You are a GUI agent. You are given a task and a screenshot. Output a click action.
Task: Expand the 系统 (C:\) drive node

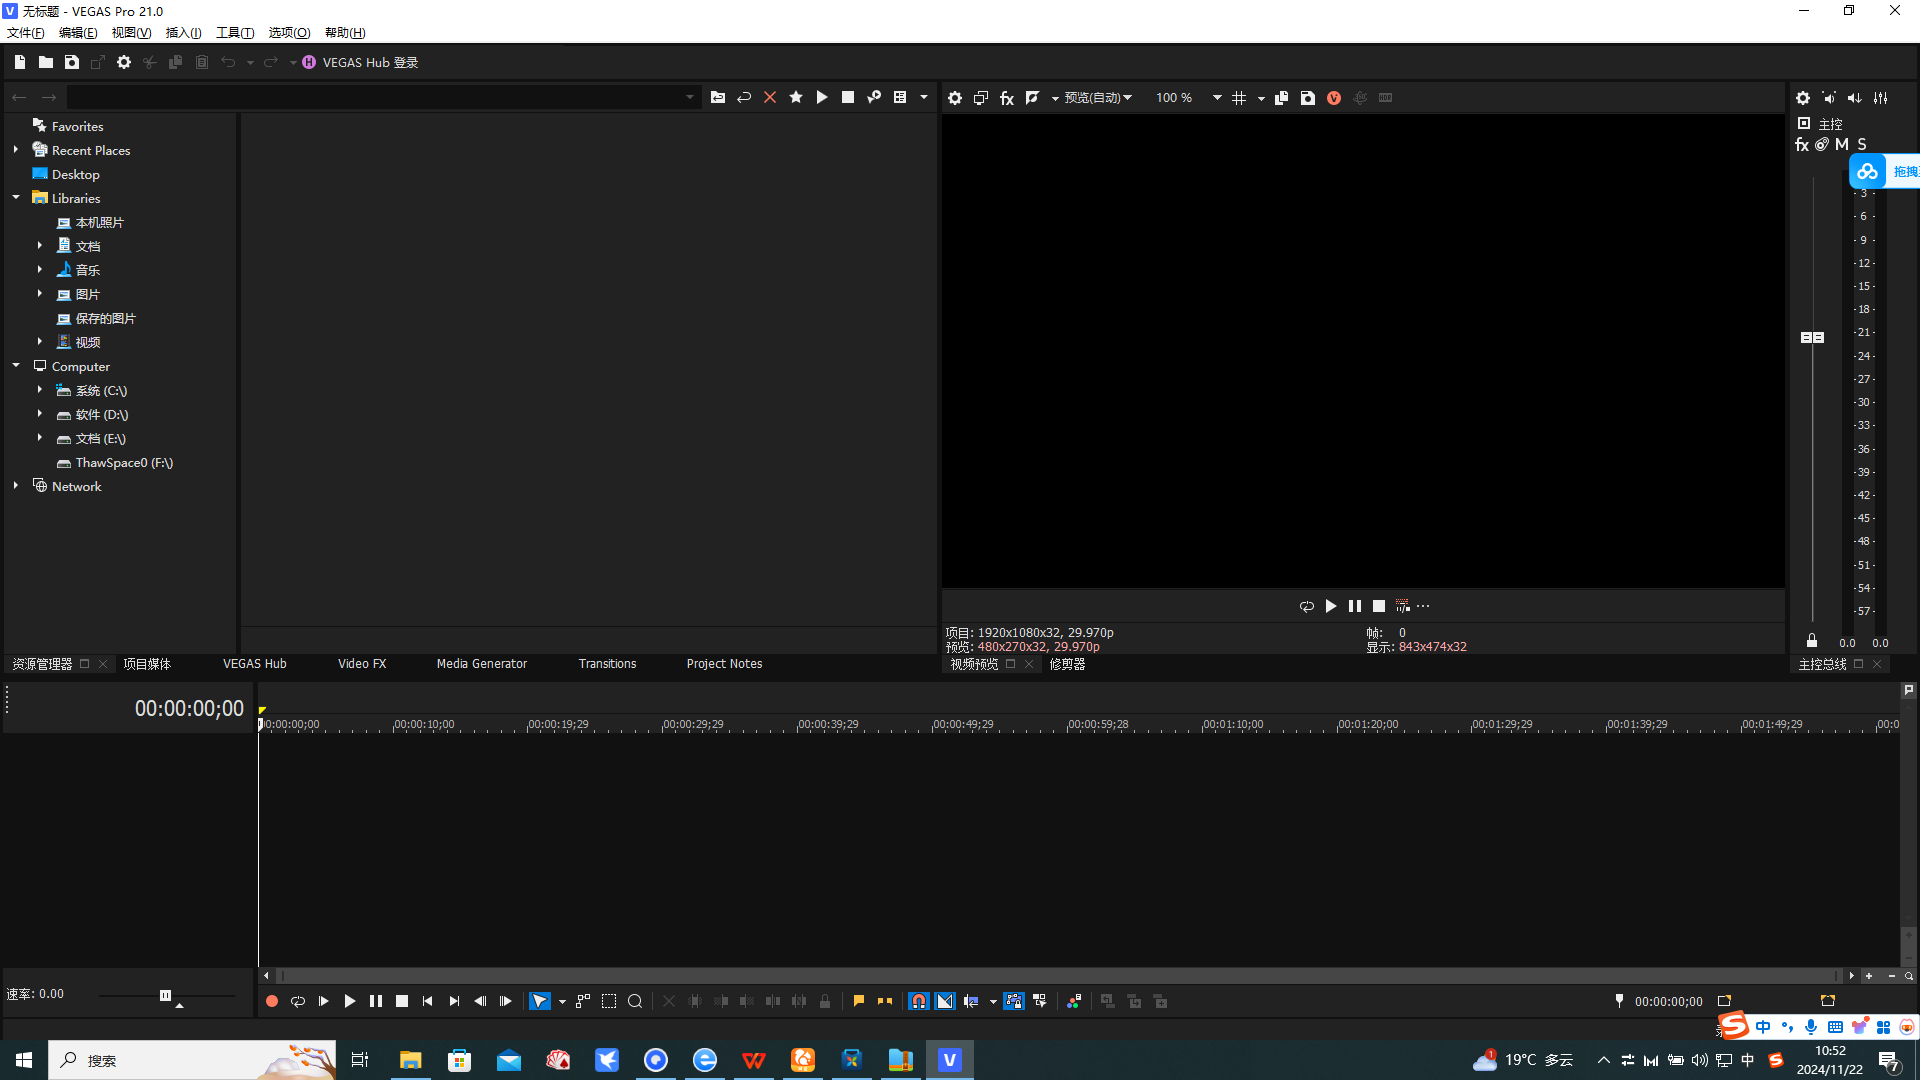(40, 390)
